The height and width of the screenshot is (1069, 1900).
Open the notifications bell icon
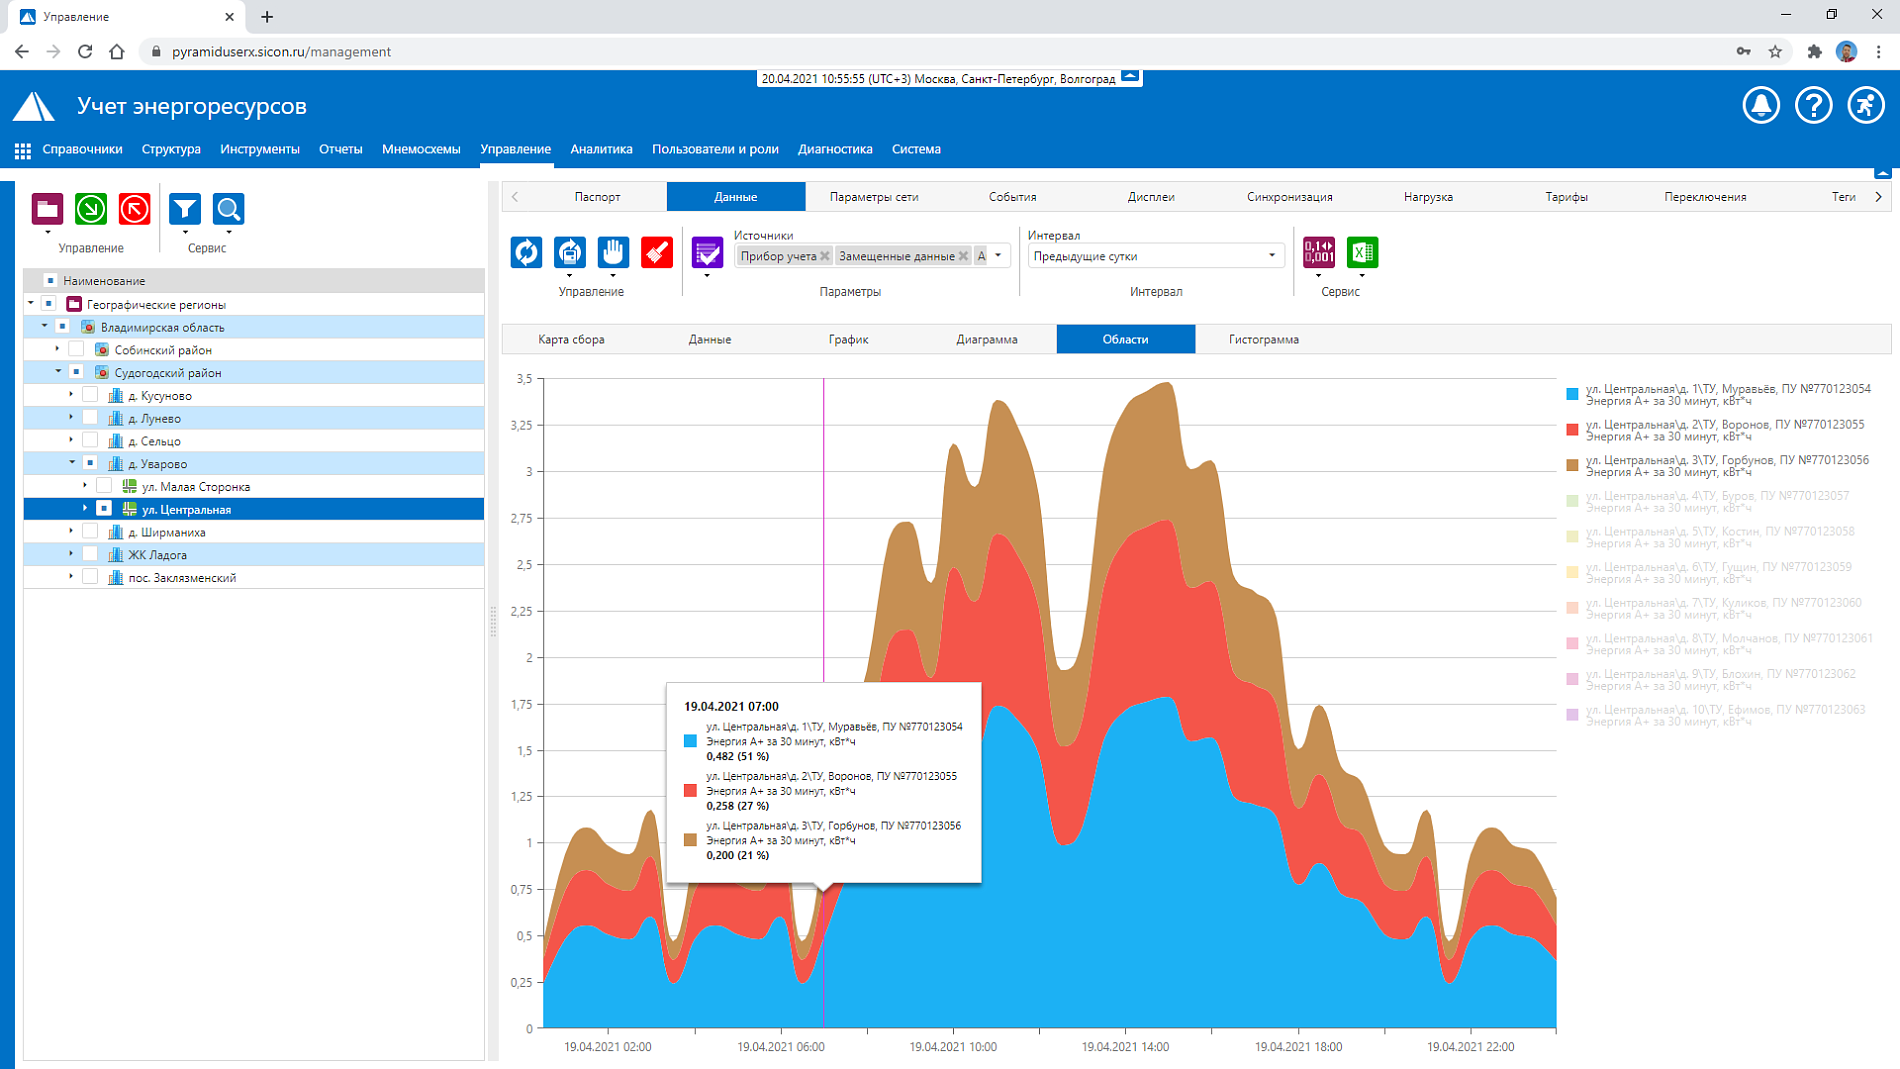pos(1761,105)
